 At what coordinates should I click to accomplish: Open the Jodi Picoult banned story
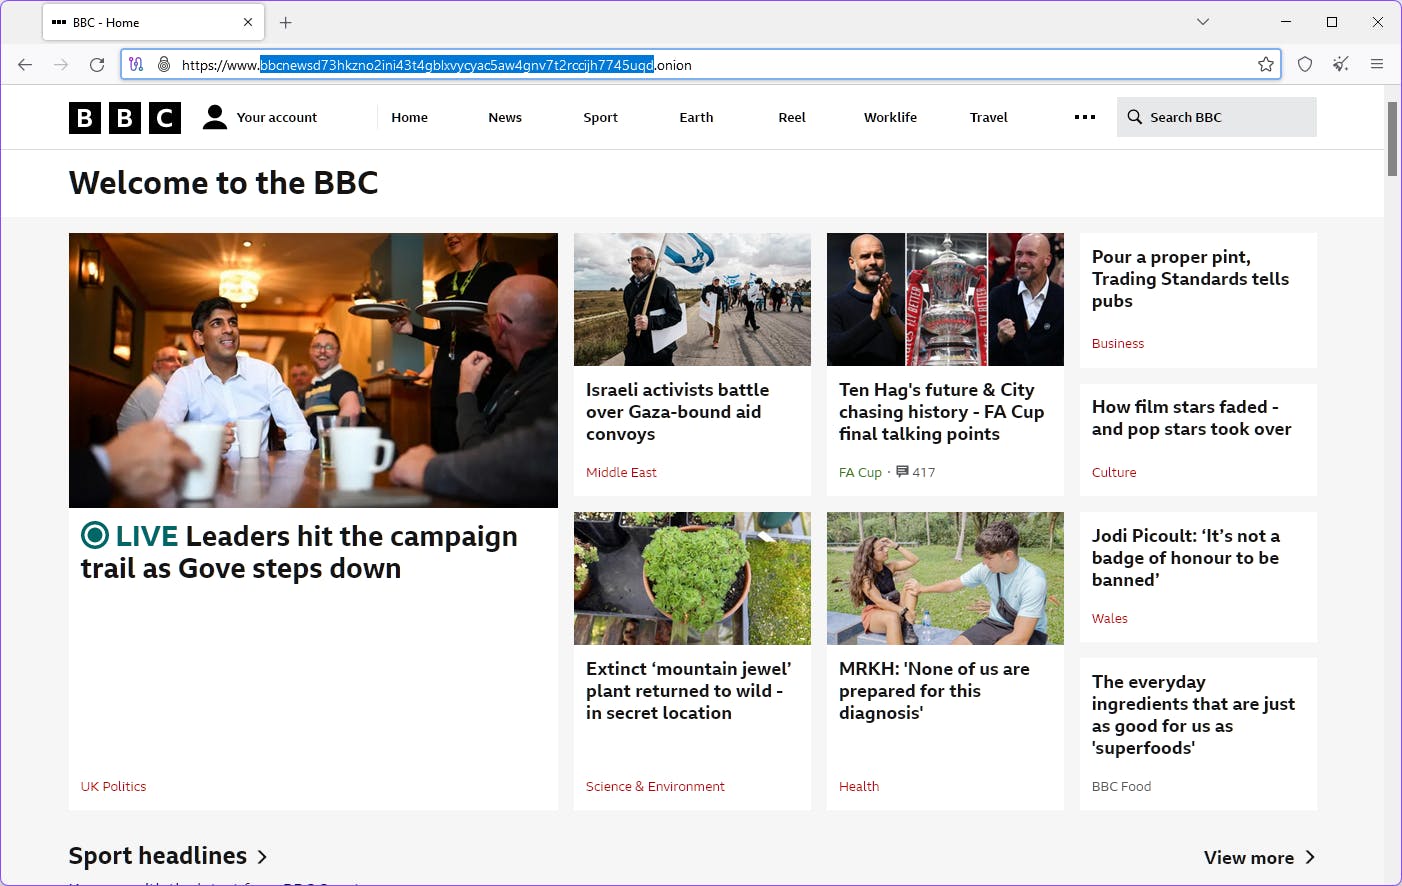click(1185, 558)
